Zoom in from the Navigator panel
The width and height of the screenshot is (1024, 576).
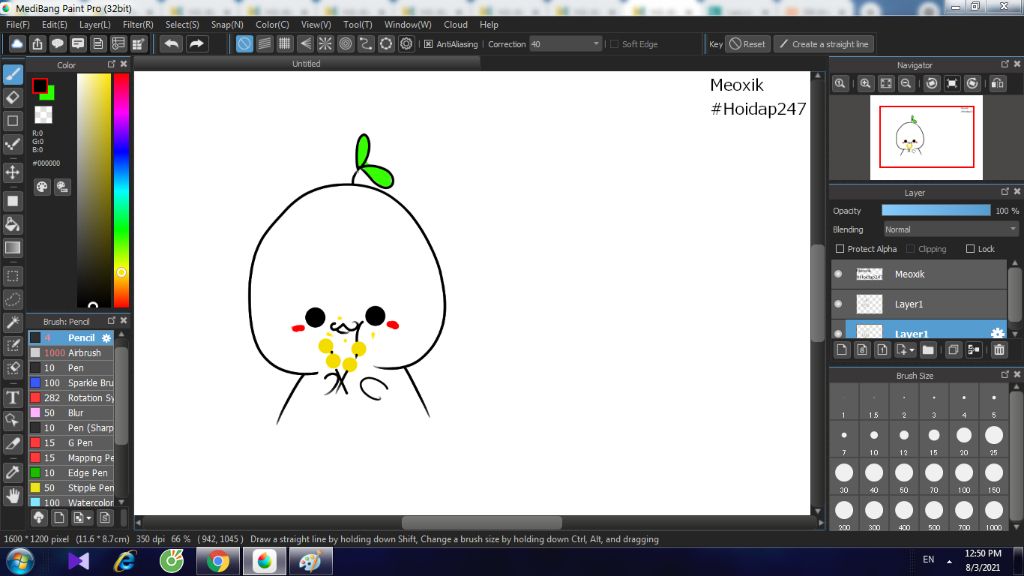point(865,84)
